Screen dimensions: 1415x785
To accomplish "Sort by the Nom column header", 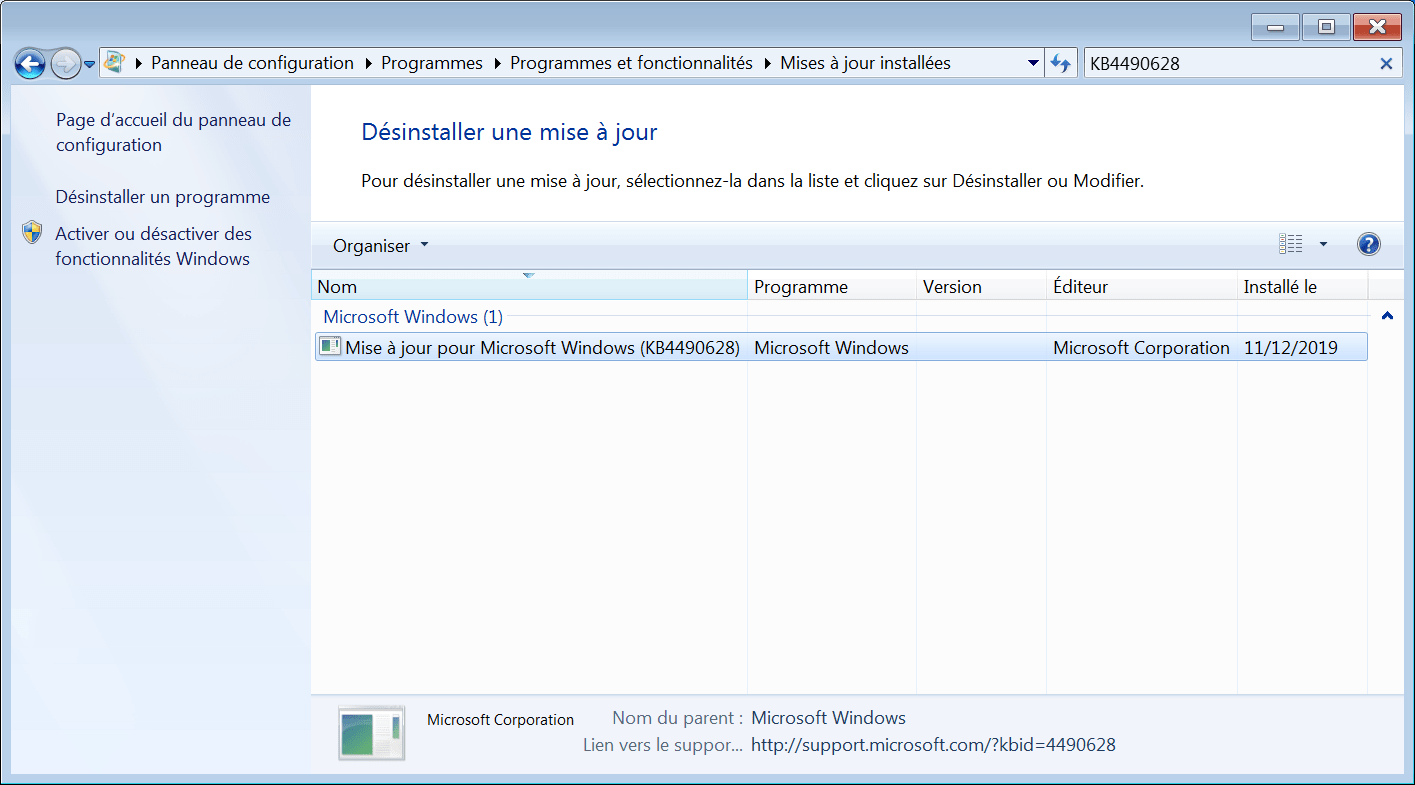I will tap(529, 286).
